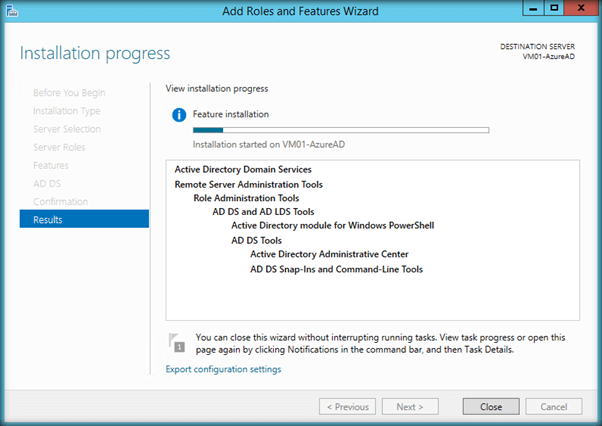602x426 pixels.
Task: Select Active Directory module for Windows PowerShell
Action: tap(332, 226)
